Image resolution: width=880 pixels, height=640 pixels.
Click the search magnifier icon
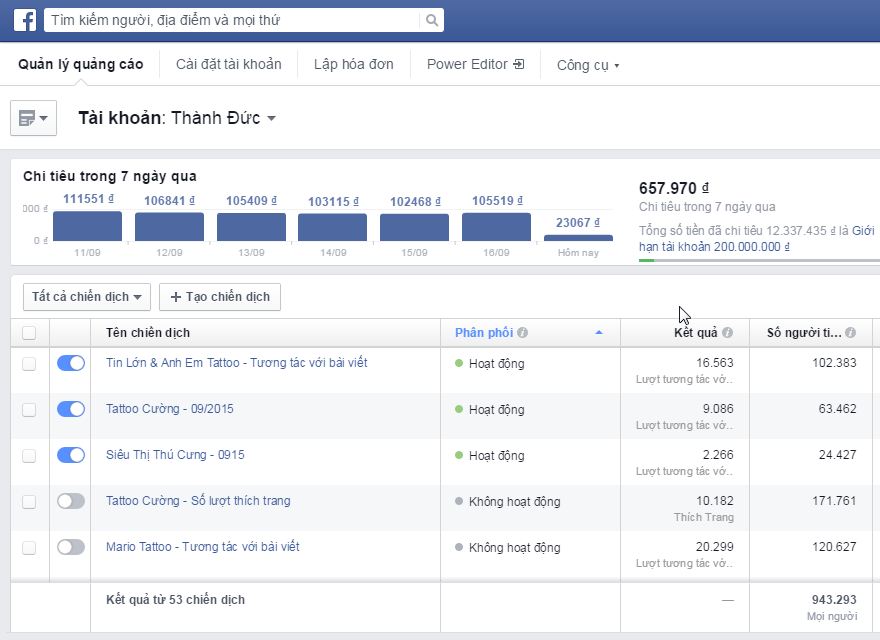[x=432, y=20]
